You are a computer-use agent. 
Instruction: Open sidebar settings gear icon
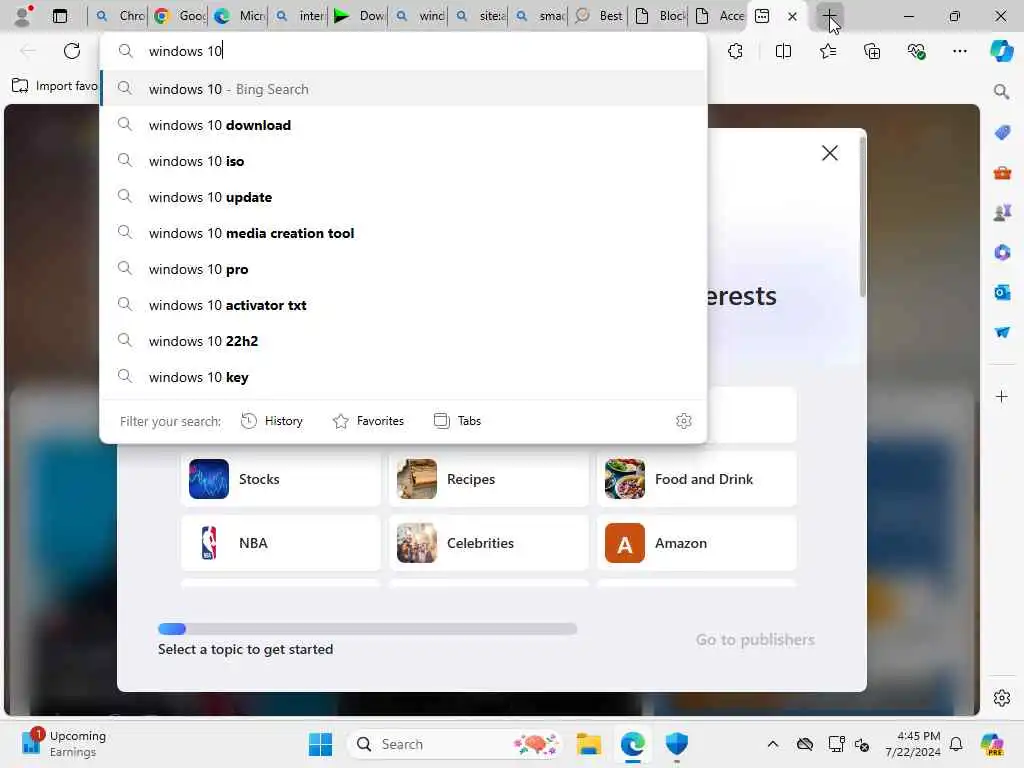(1002, 698)
